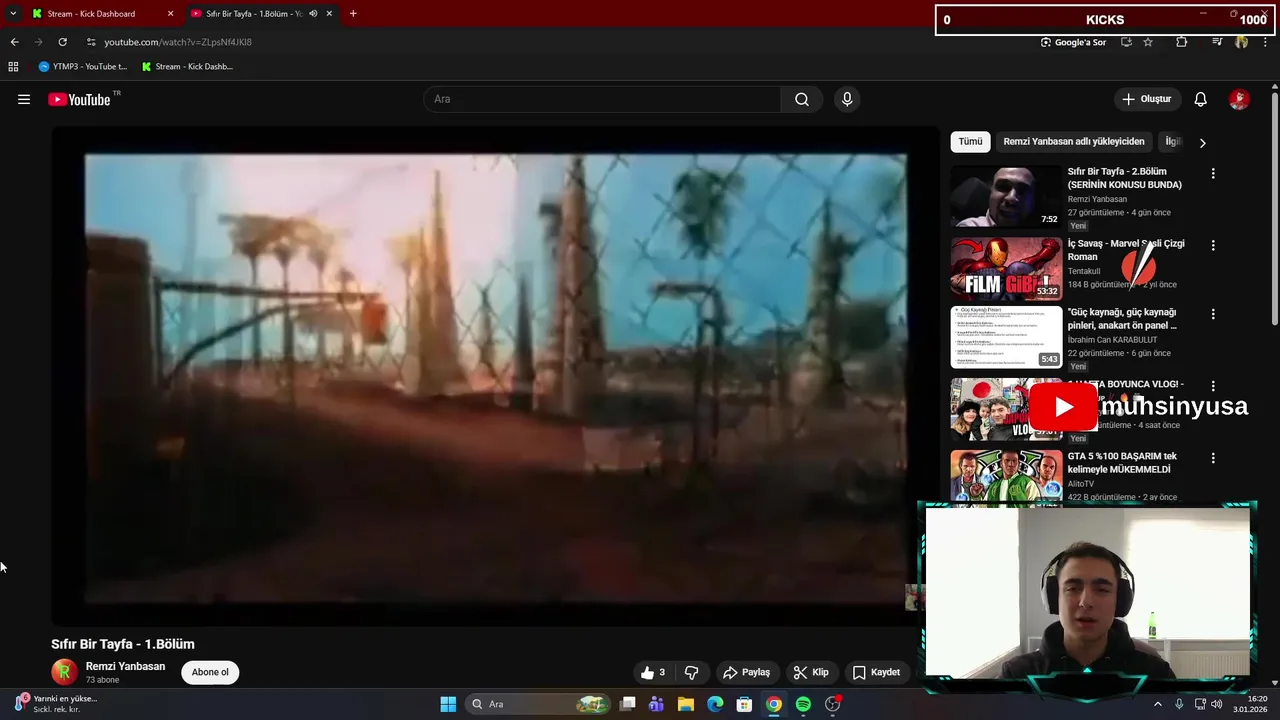Open Spotify from the taskbar

pyautogui.click(x=803, y=704)
